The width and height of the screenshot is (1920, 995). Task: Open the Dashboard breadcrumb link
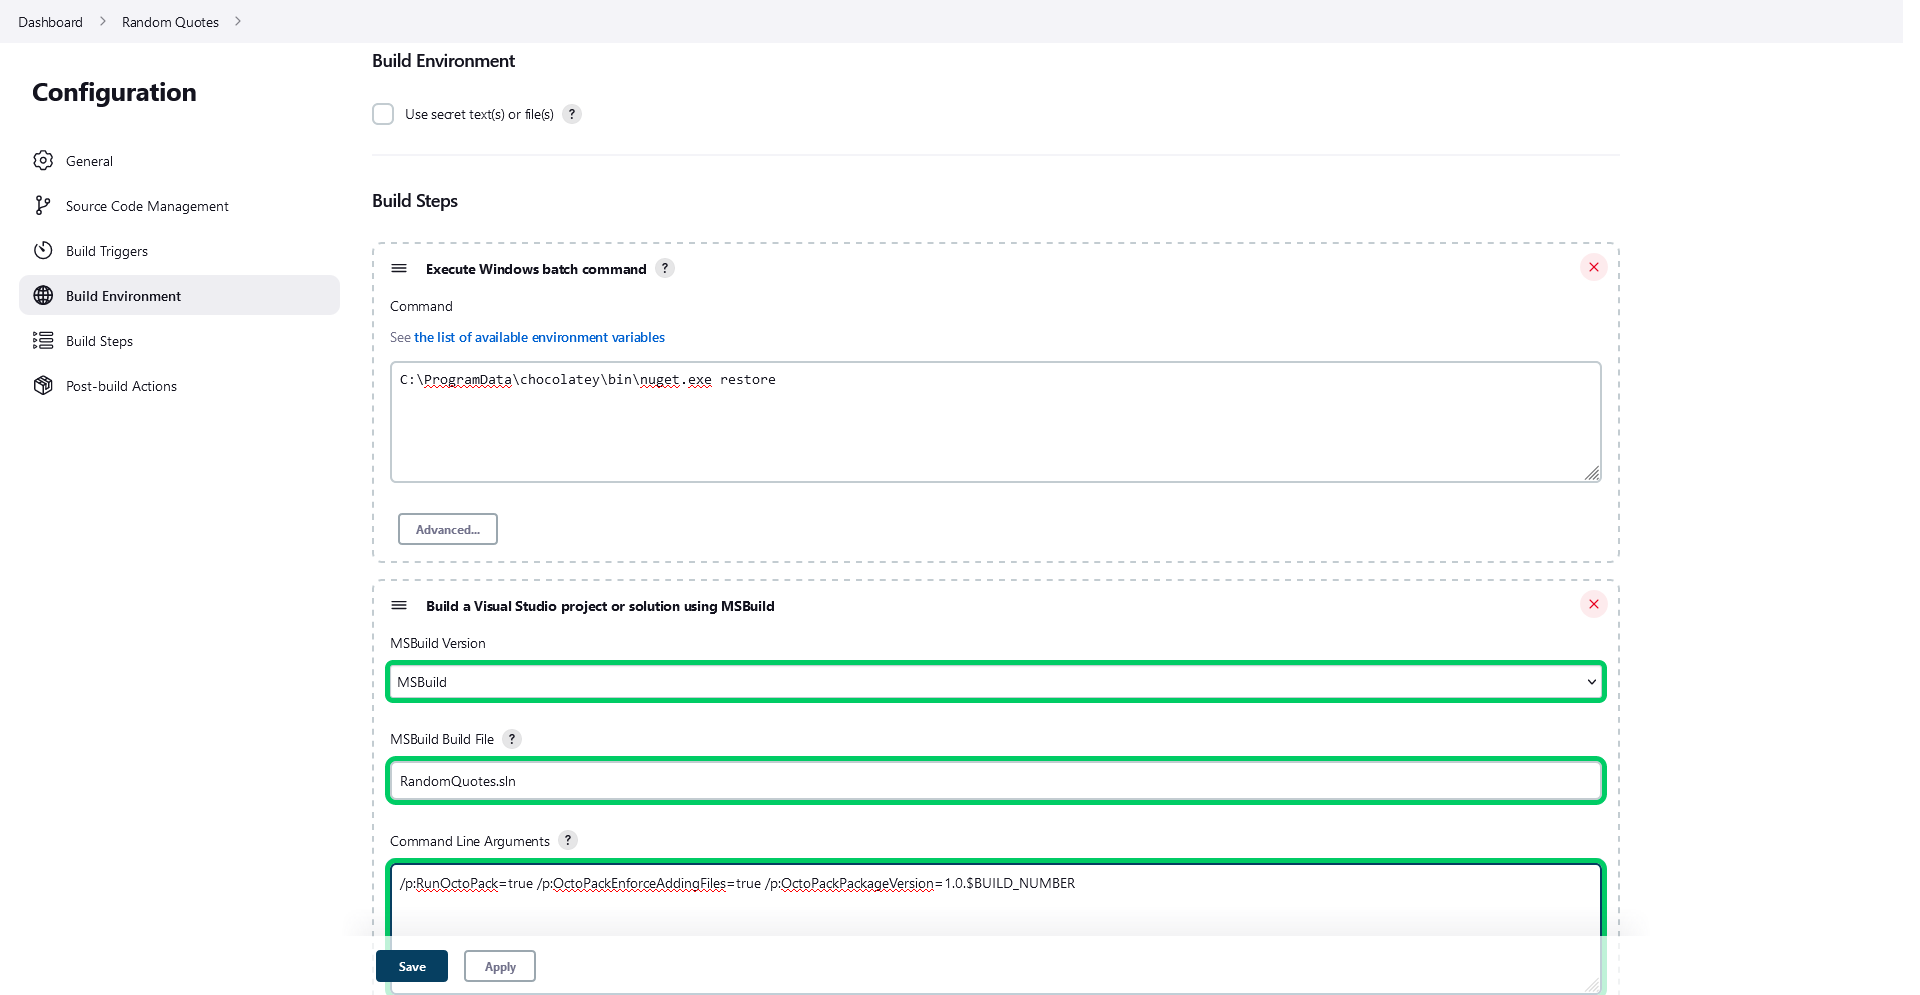pos(50,22)
